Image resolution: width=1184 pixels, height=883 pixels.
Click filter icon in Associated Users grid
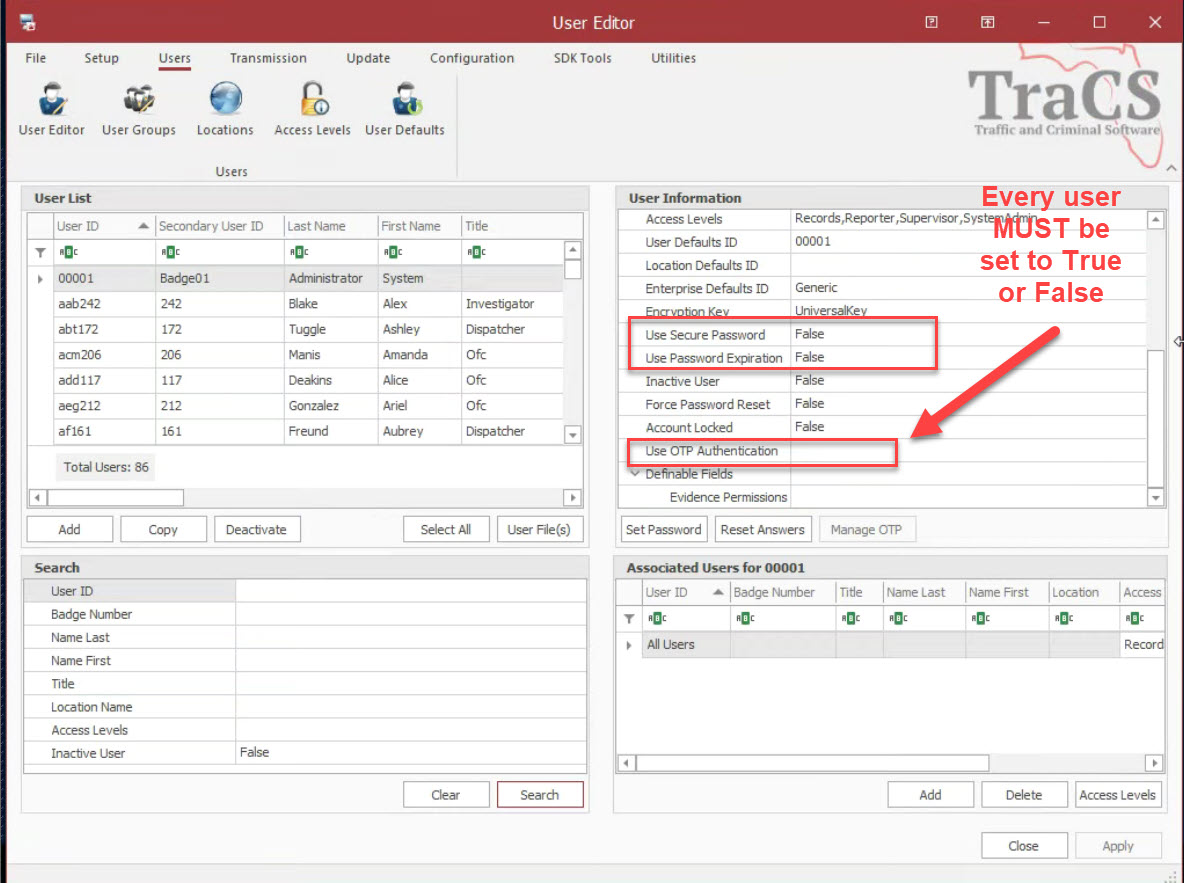(629, 618)
